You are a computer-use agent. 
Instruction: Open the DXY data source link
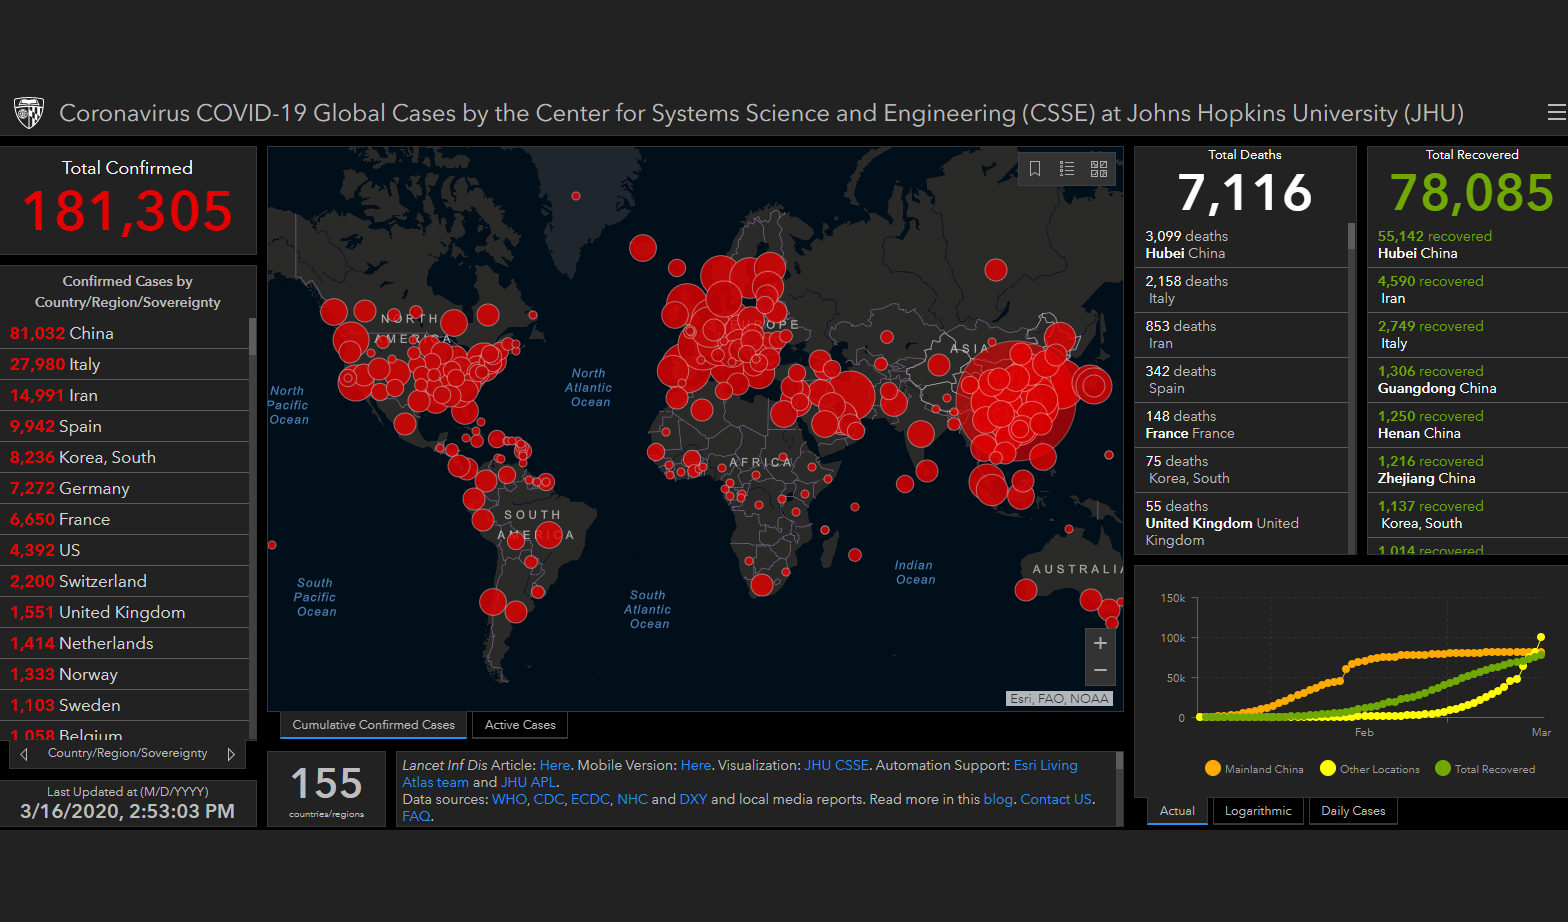[x=693, y=799]
